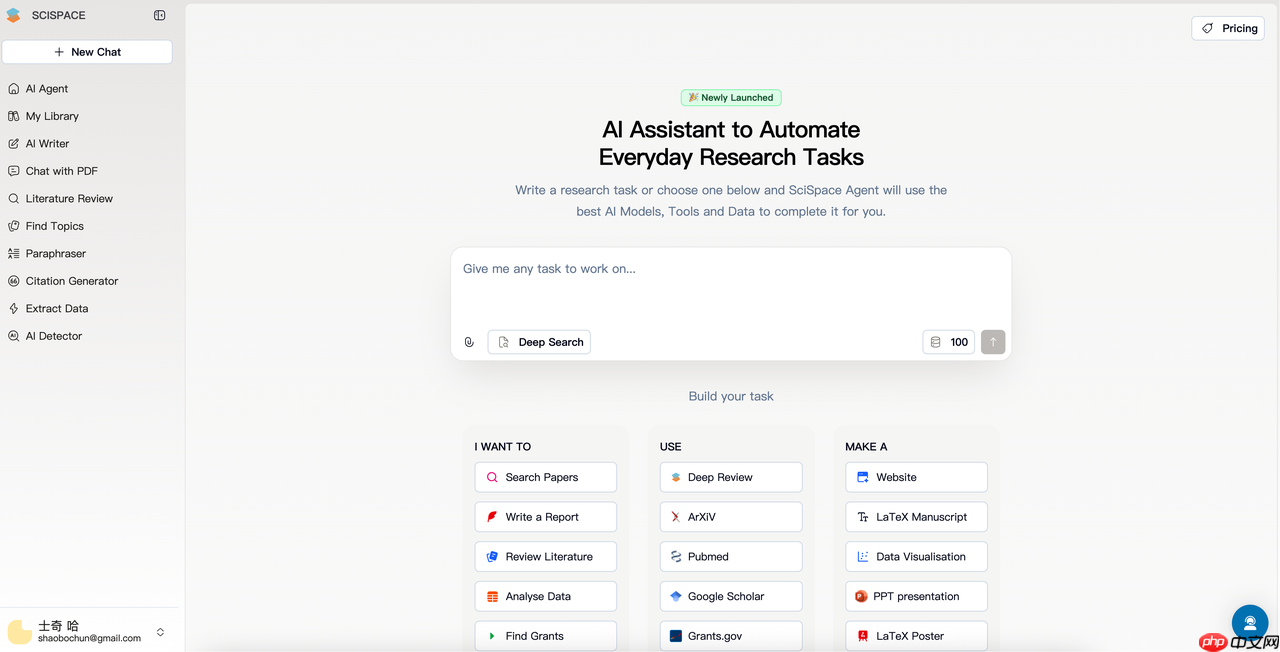Select the ArXiV source option
Image resolution: width=1280 pixels, height=652 pixels.
tap(730, 517)
